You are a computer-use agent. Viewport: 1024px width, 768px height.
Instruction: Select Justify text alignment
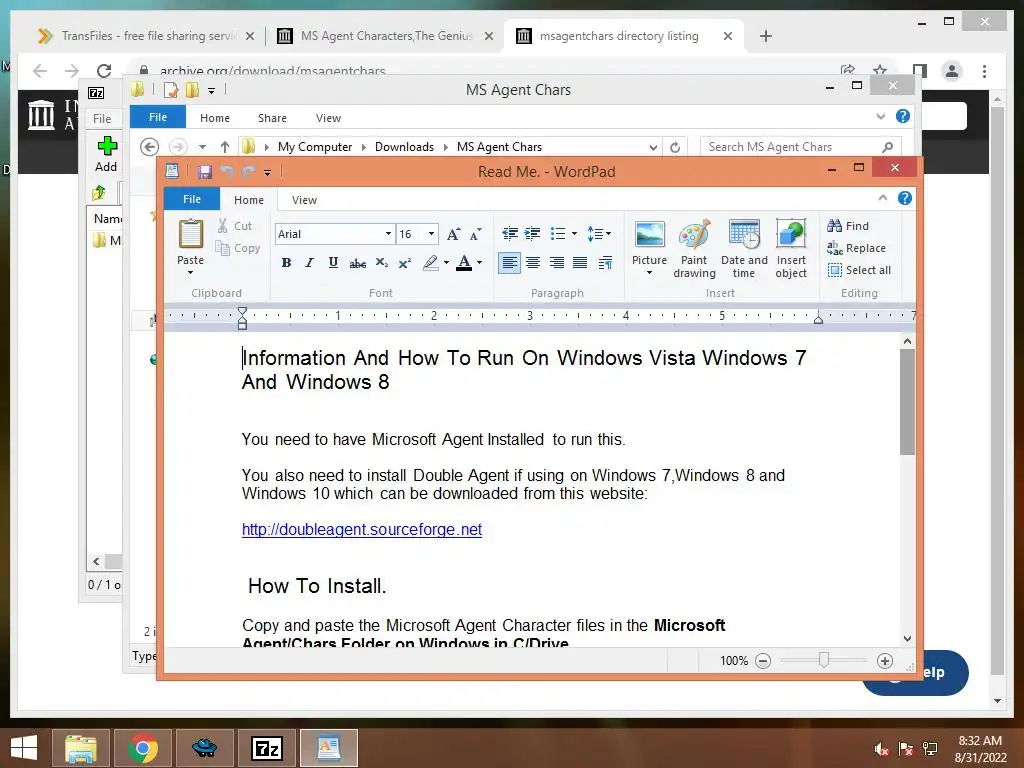coord(580,263)
